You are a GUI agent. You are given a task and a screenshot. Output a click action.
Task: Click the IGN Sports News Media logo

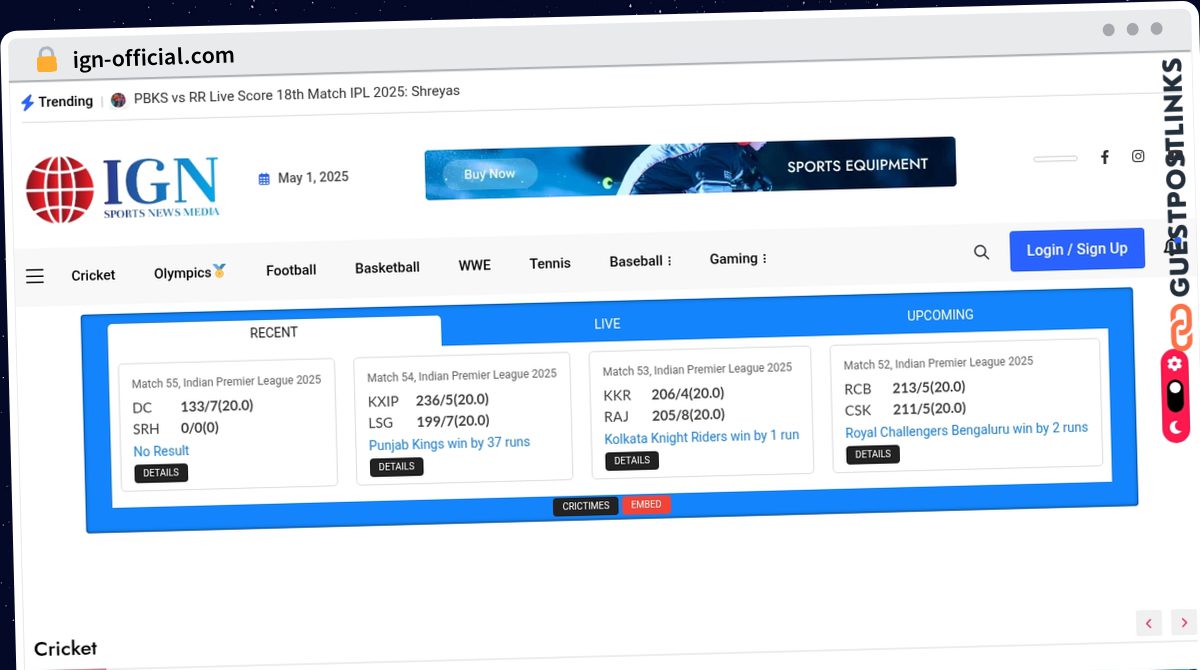click(122, 188)
